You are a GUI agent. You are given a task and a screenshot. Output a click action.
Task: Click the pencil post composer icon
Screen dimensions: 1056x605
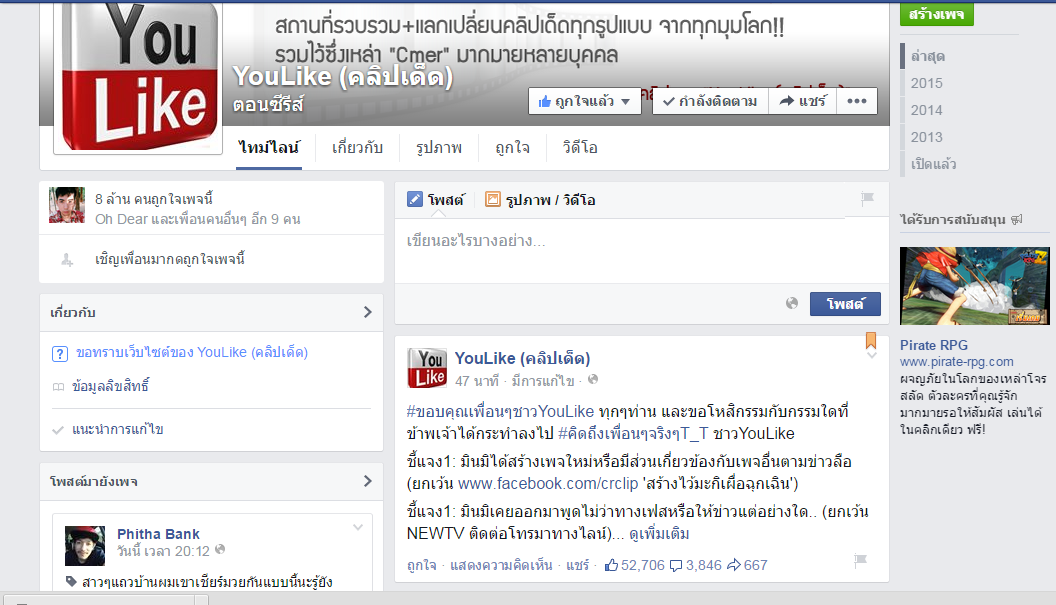coord(415,199)
